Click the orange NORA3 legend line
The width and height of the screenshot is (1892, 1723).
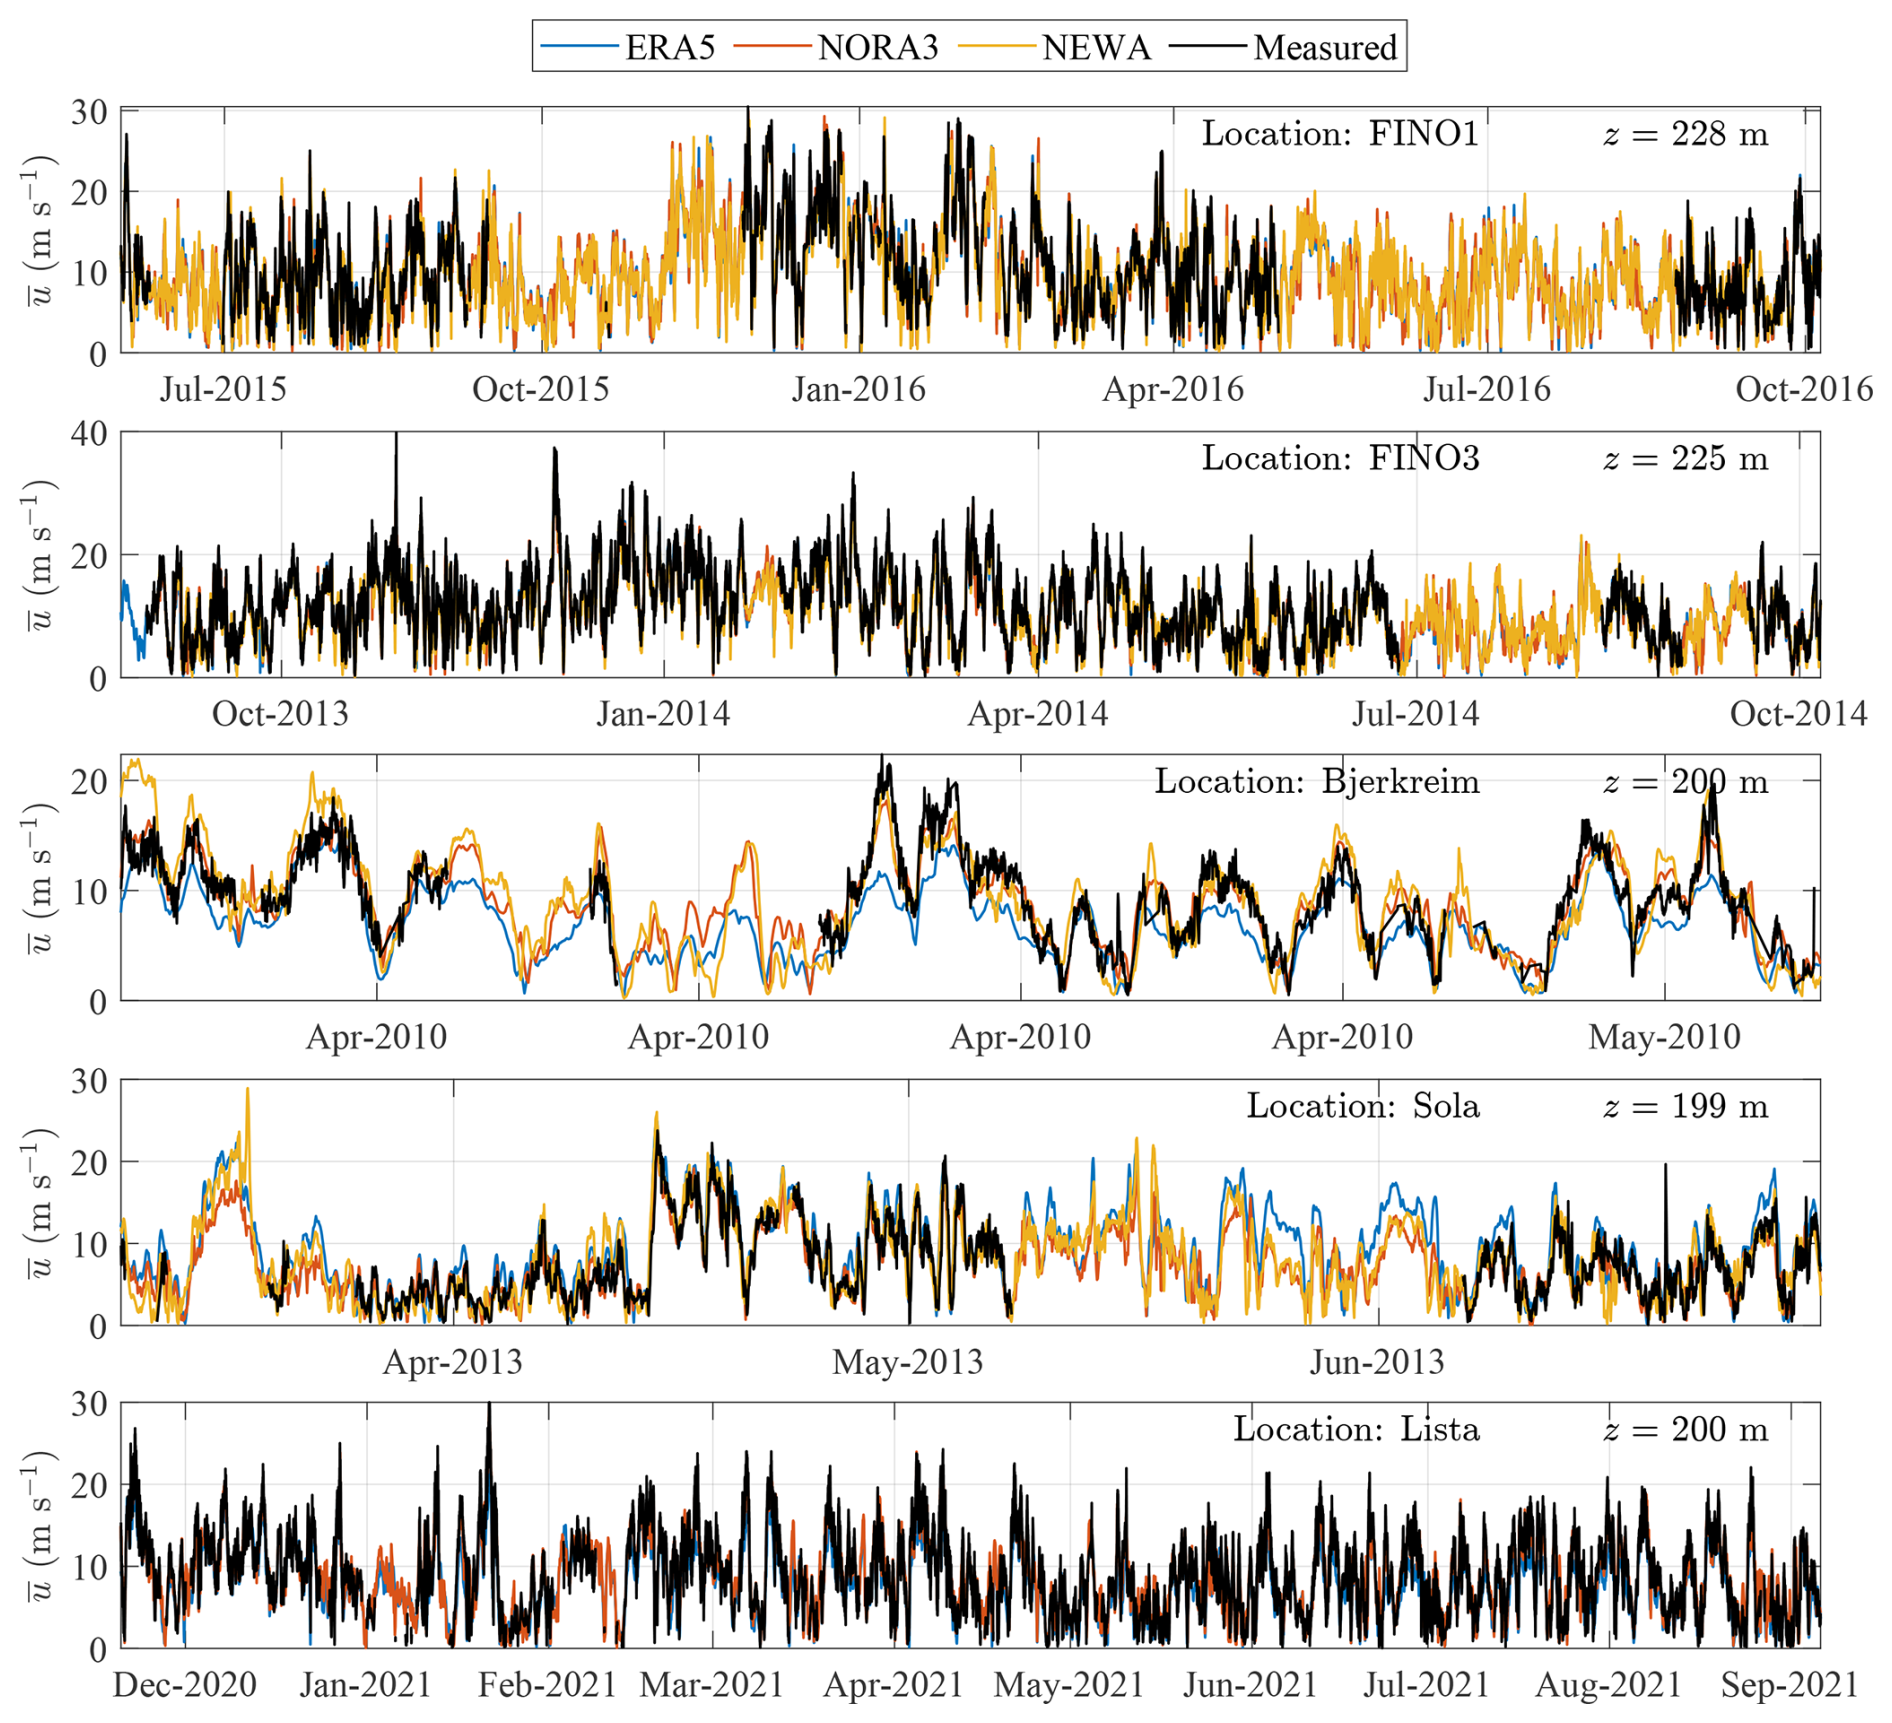click(x=771, y=47)
